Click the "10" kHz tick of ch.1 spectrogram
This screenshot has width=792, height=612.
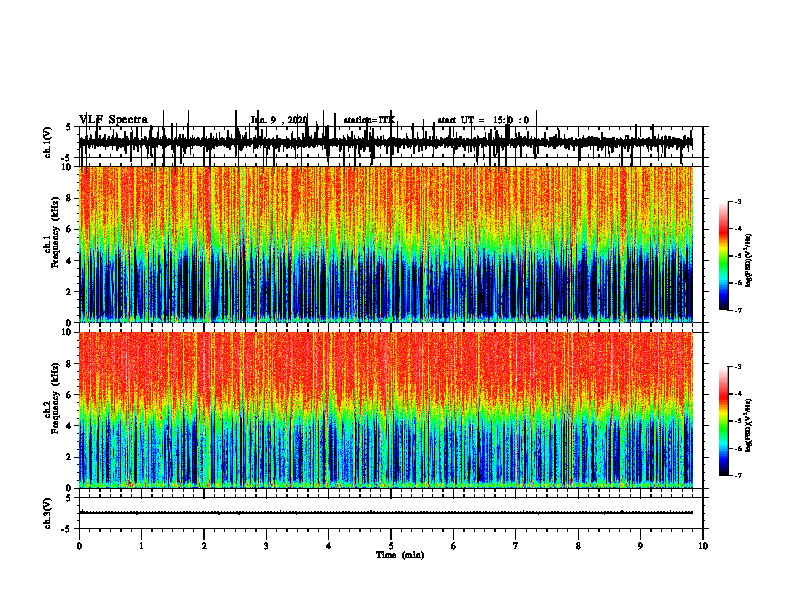pos(68,167)
